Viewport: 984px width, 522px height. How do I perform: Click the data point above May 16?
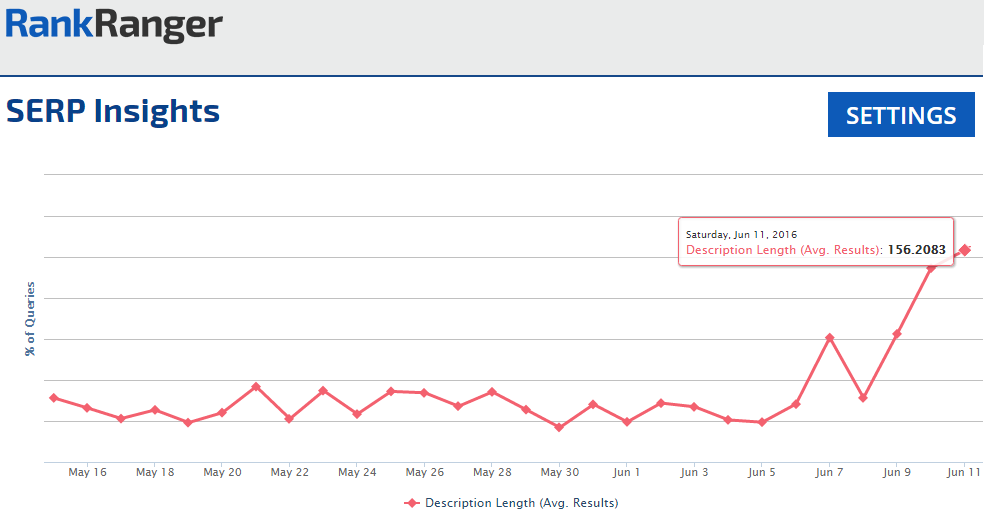tap(87, 408)
